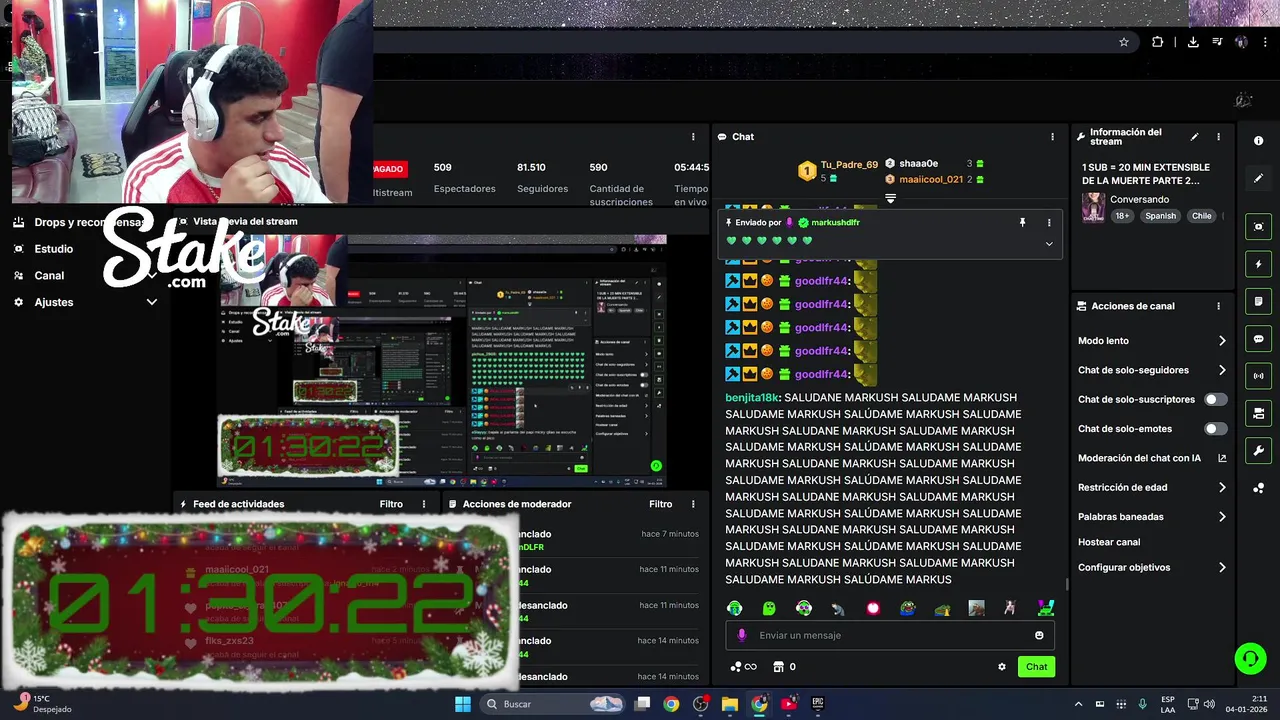Focus the Enviar un mensaje input

tap(889, 635)
